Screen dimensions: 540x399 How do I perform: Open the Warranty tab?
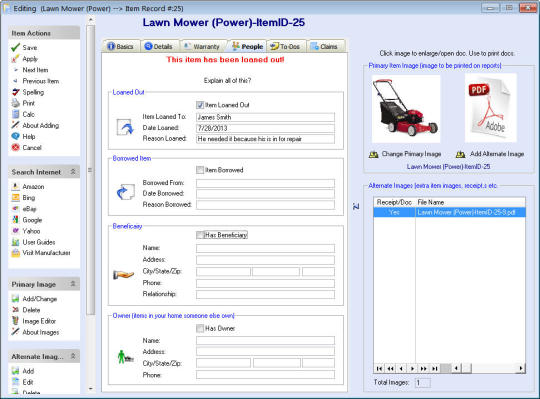coord(202,46)
